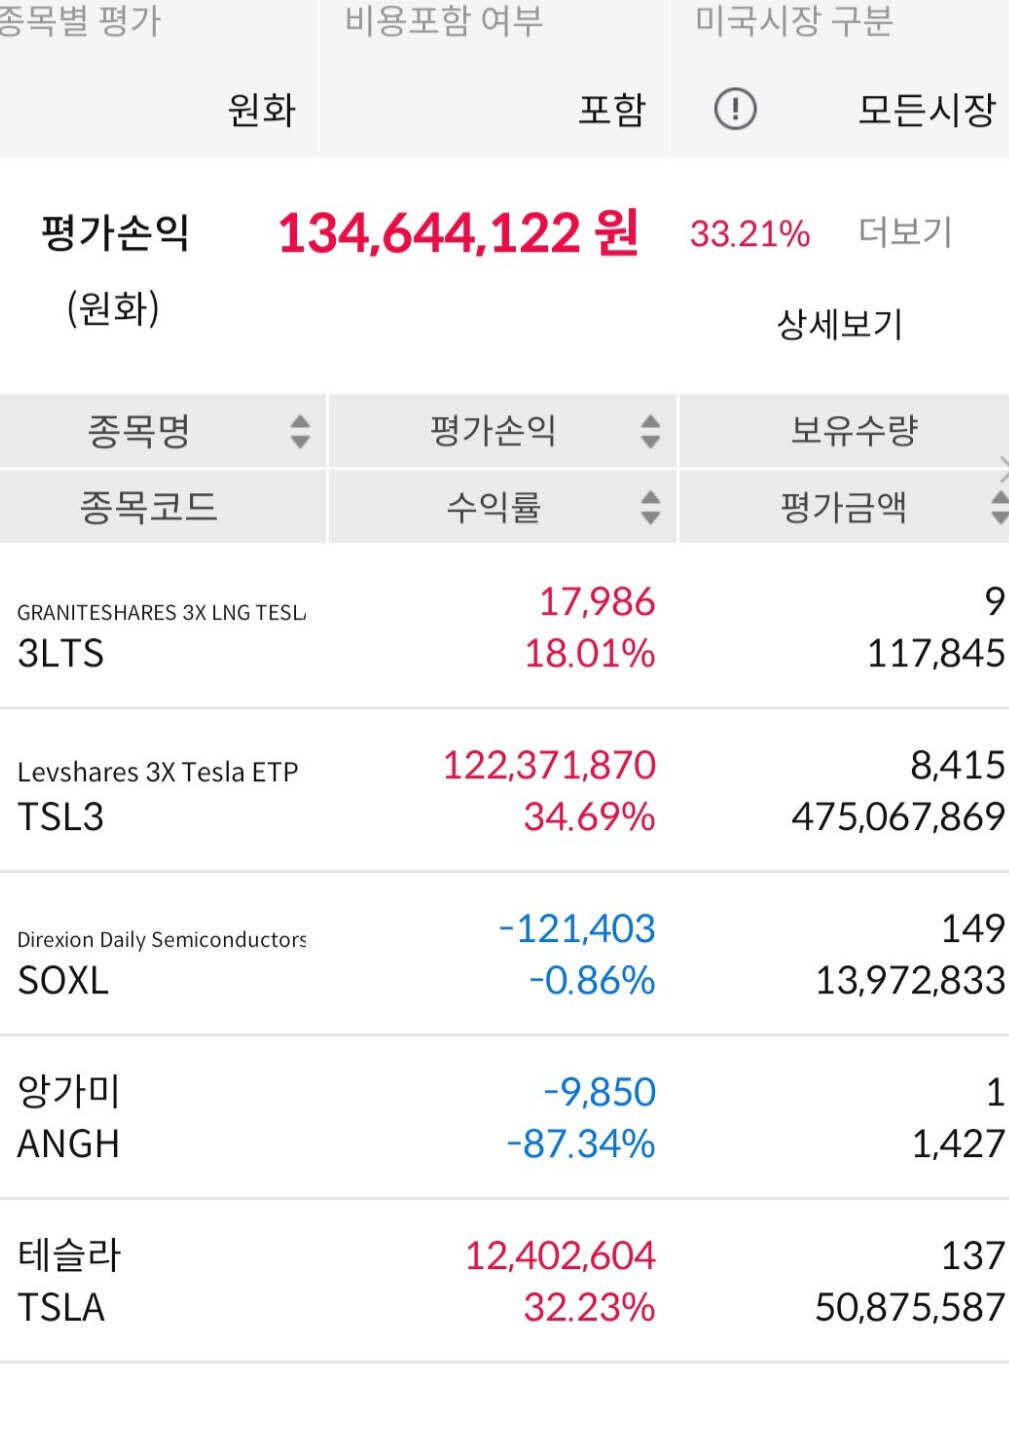
Task: Tap the info icon next to 미국시장 구분
Action: coord(735,111)
